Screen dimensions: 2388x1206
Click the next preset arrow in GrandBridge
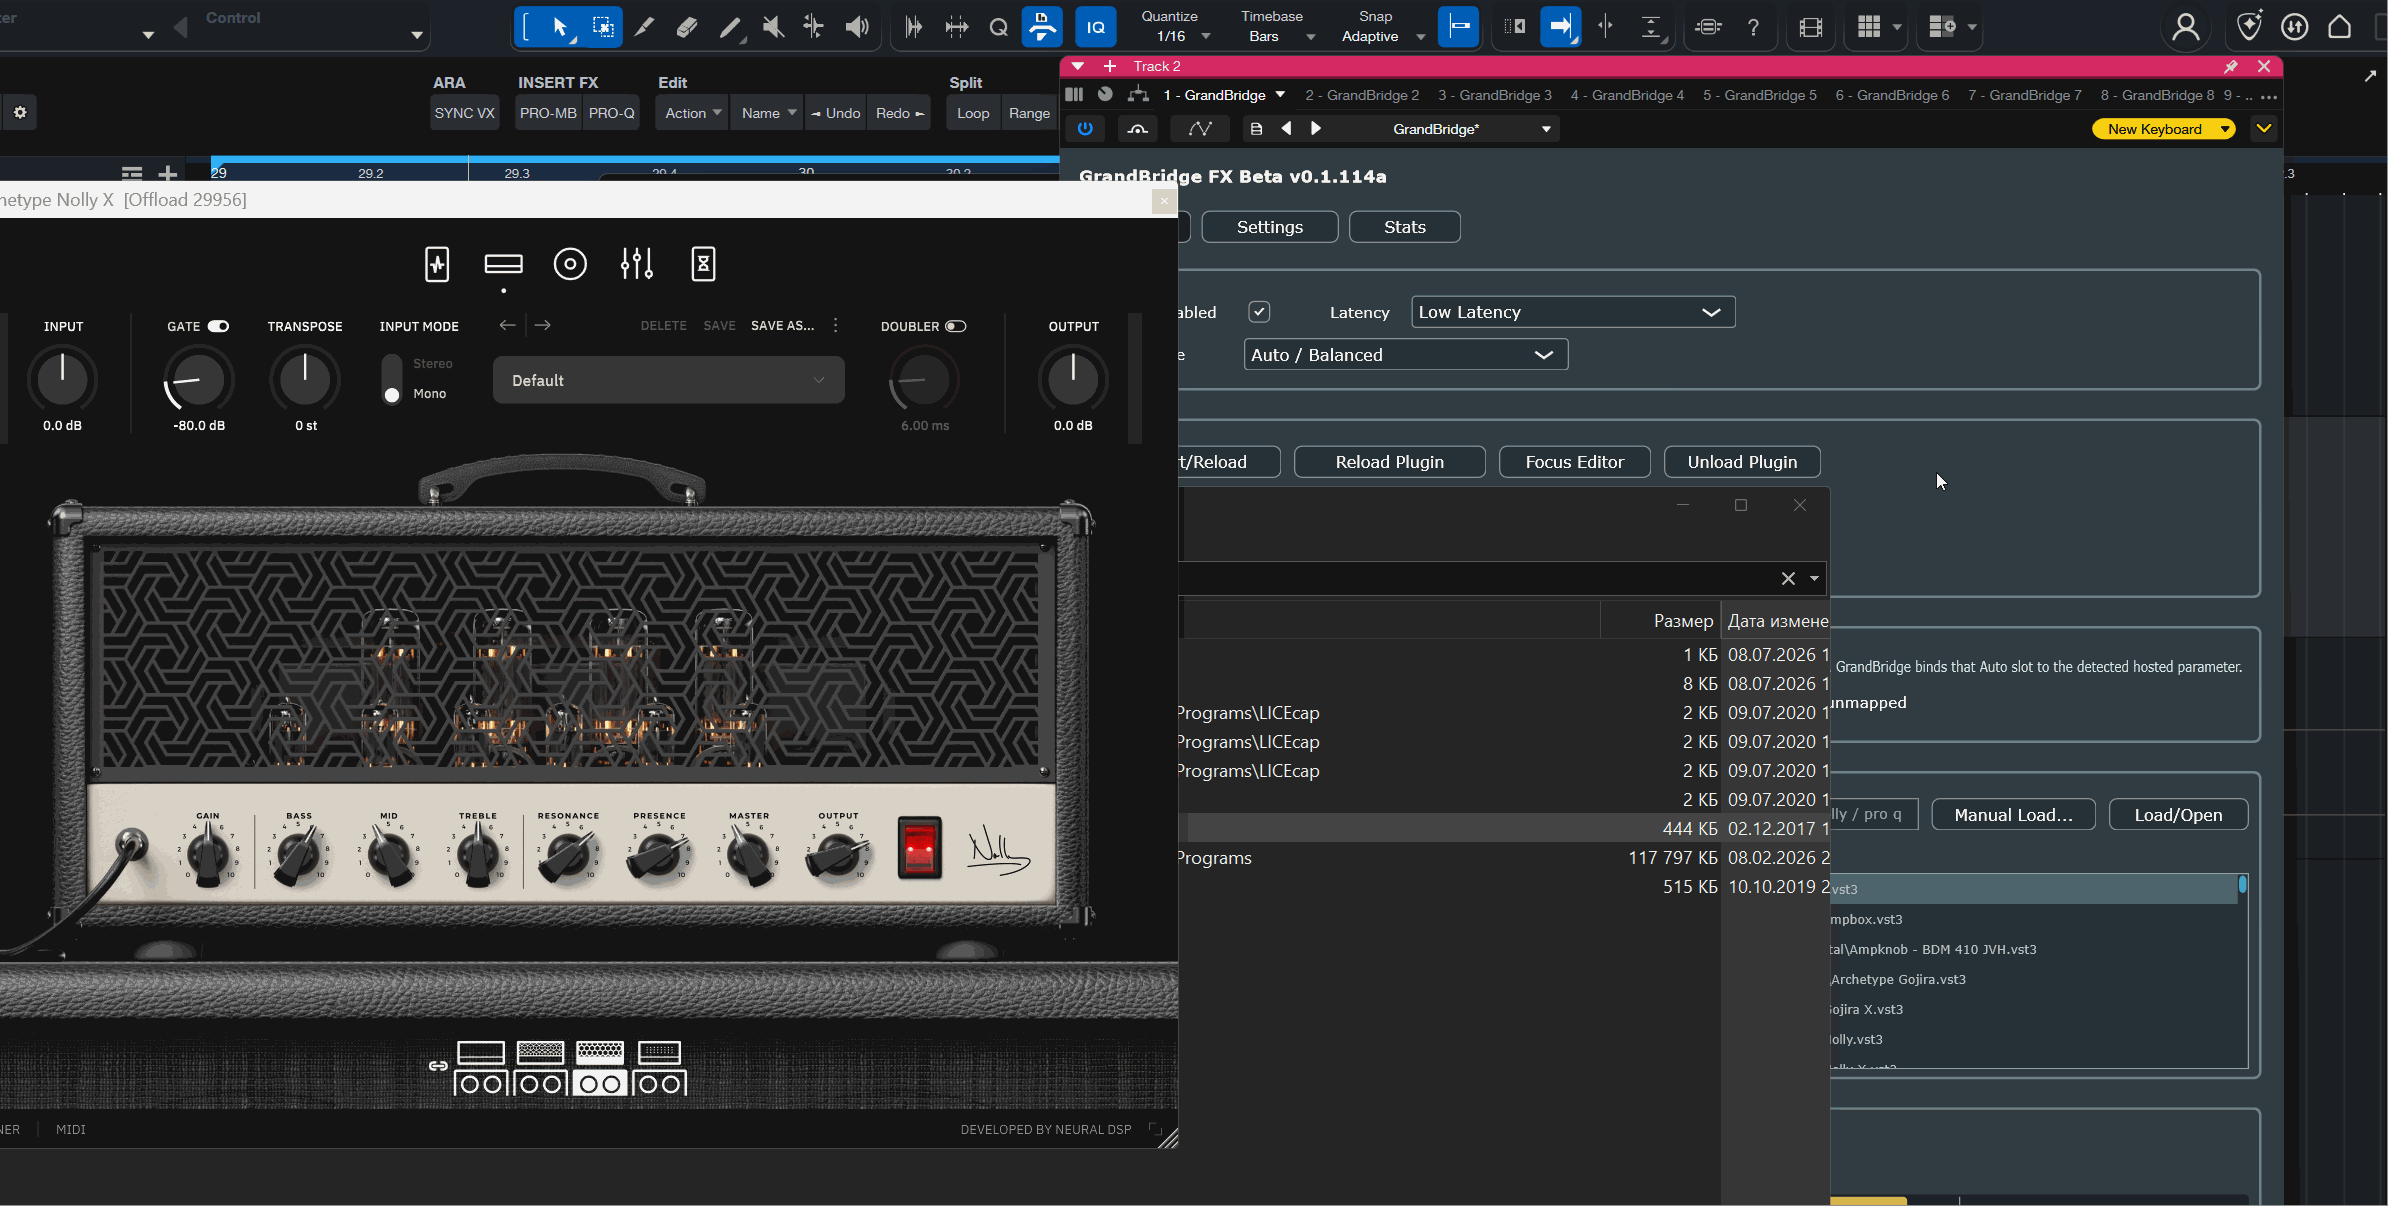point(1316,128)
